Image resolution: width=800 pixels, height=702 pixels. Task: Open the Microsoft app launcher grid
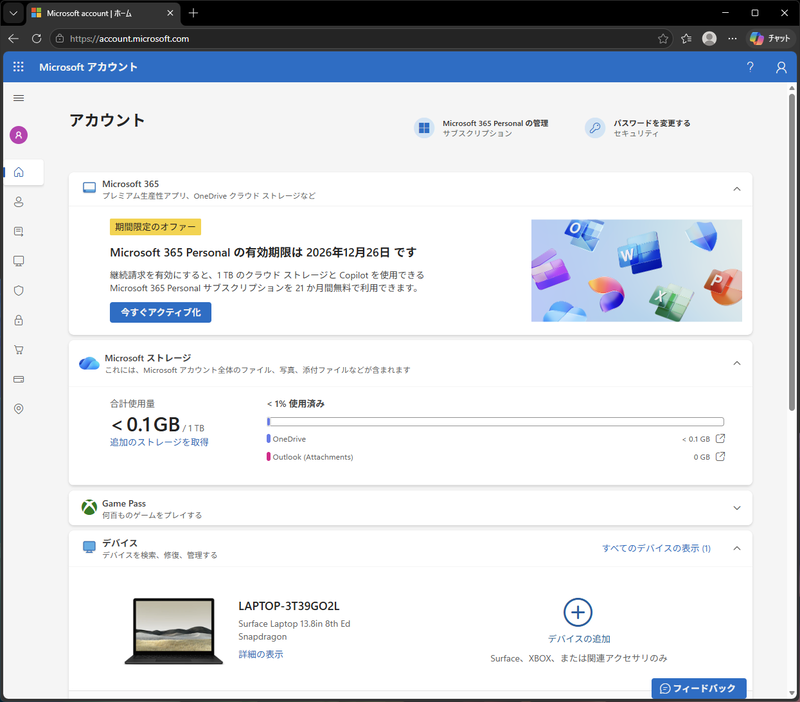click(18, 67)
